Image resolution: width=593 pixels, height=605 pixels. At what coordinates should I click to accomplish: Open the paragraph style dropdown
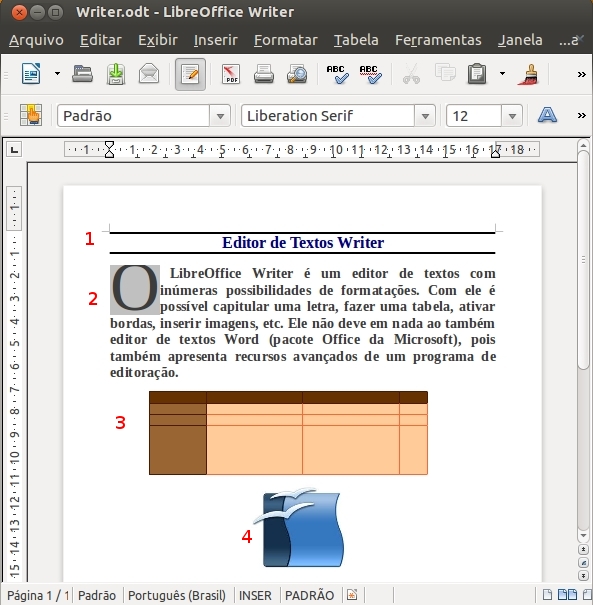[x=220, y=116]
